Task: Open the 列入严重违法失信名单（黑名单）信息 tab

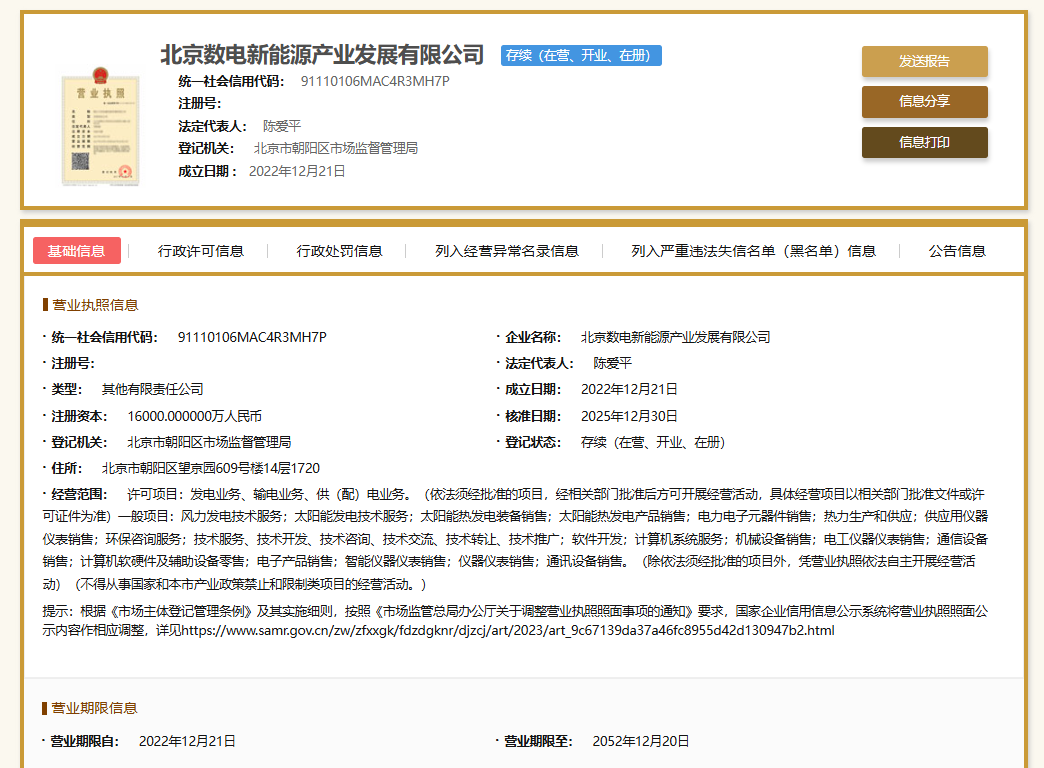Action: [x=753, y=251]
